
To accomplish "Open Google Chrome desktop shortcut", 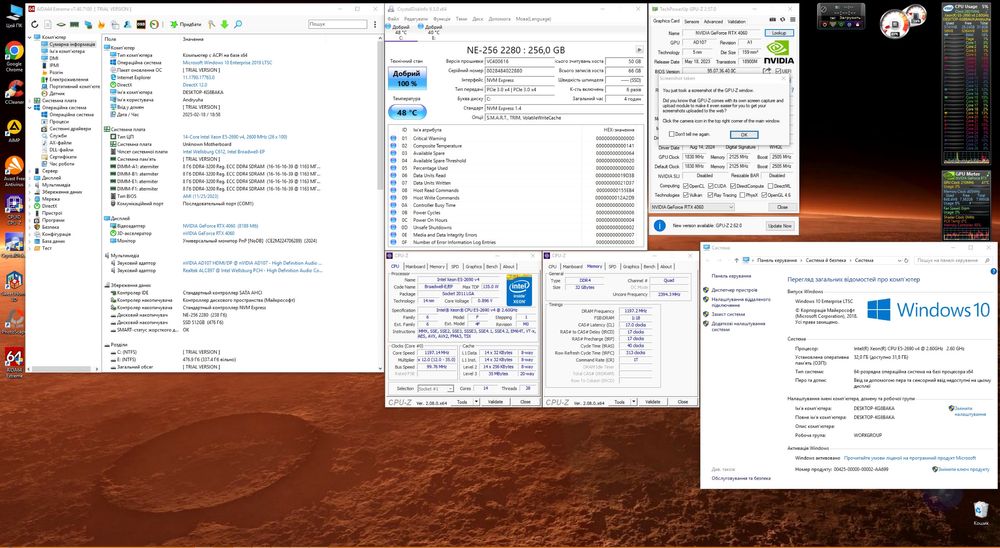I will pyautogui.click(x=13, y=55).
